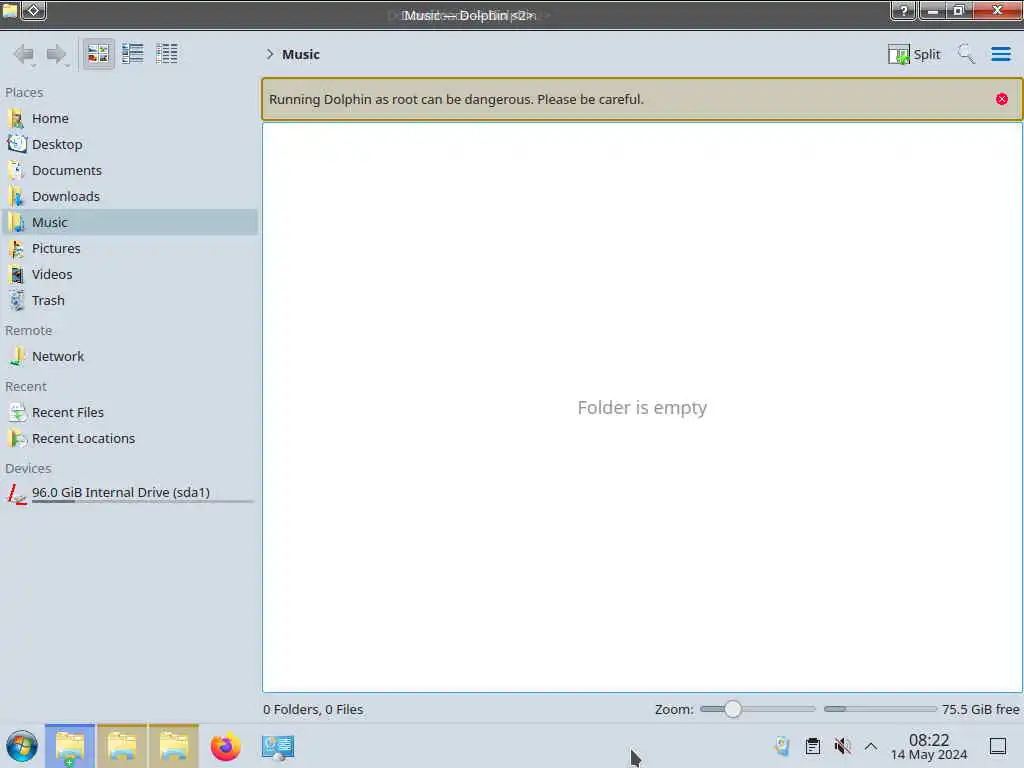Select the second Dolphin taskbar entry
The height and width of the screenshot is (768, 1024).
pos(122,746)
